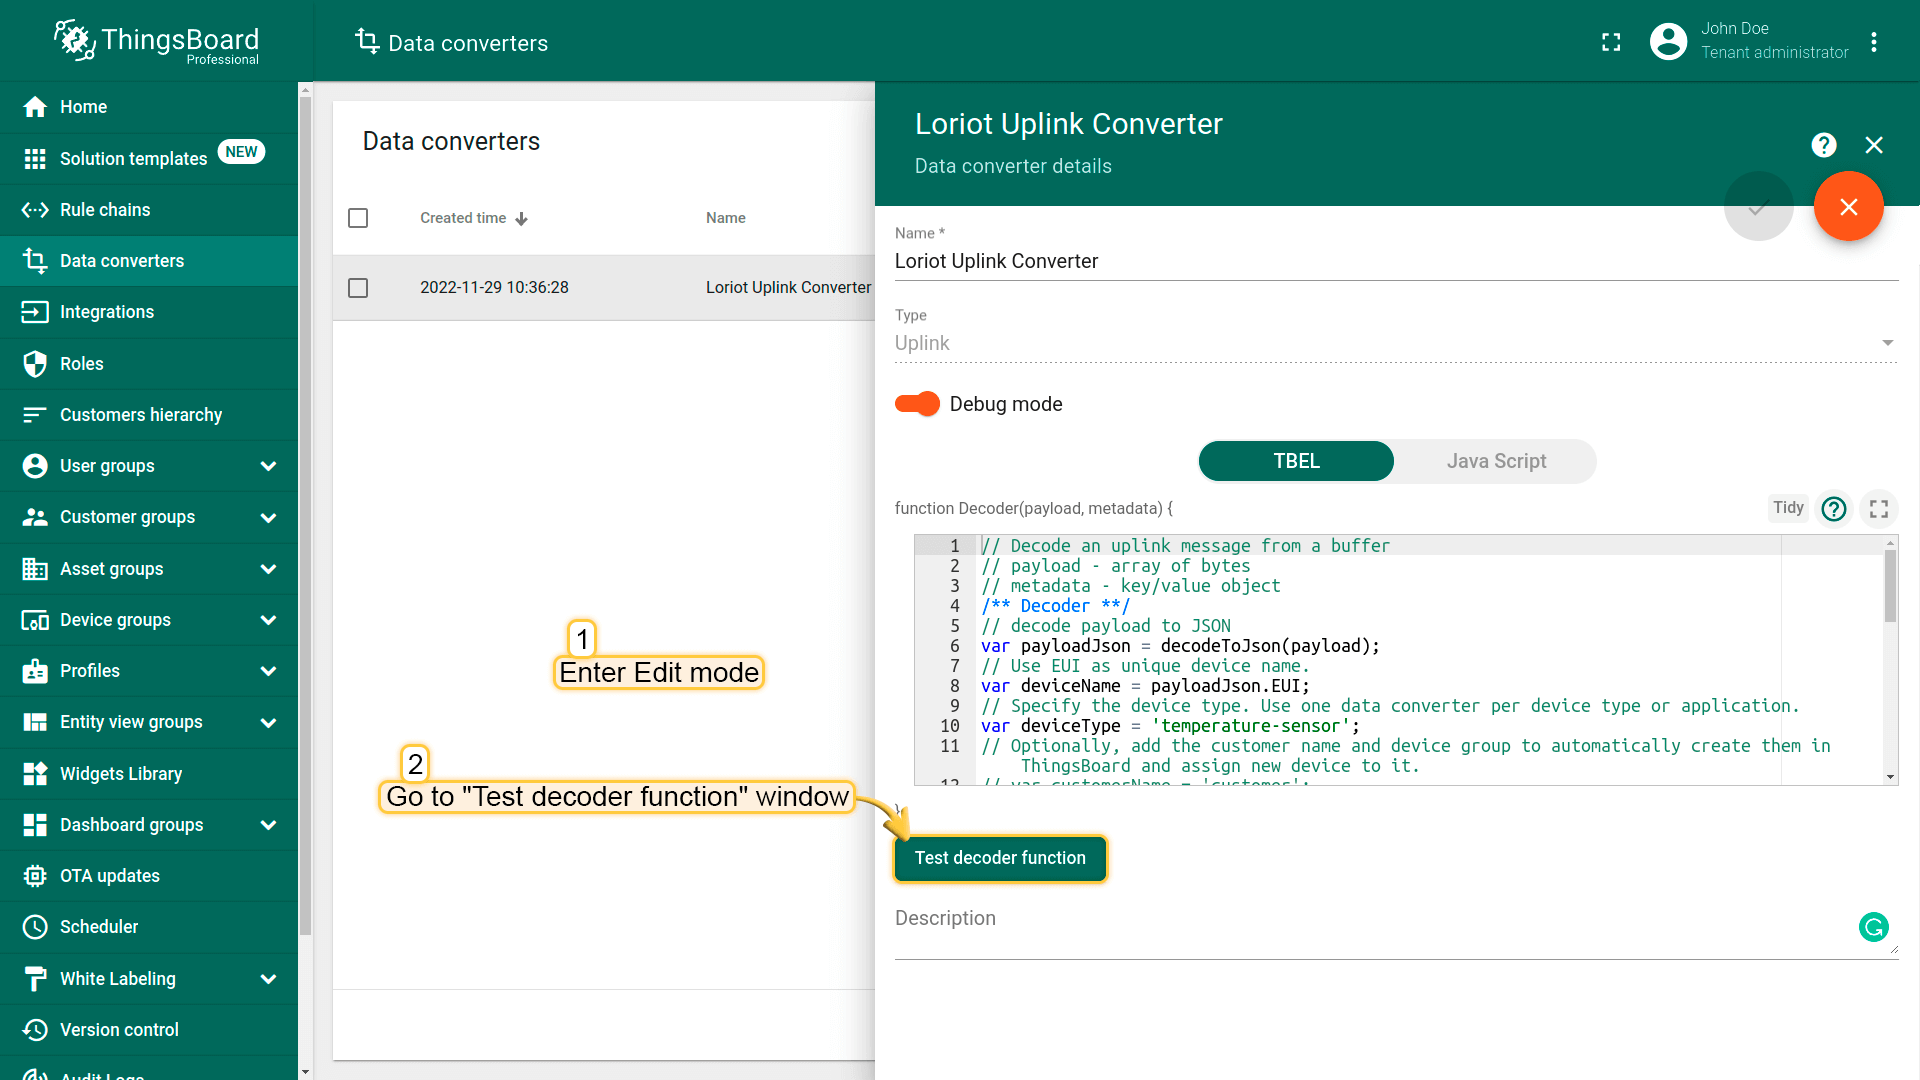The width and height of the screenshot is (1920, 1080).
Task: Expand White Labeling menu
Action: click(268, 979)
